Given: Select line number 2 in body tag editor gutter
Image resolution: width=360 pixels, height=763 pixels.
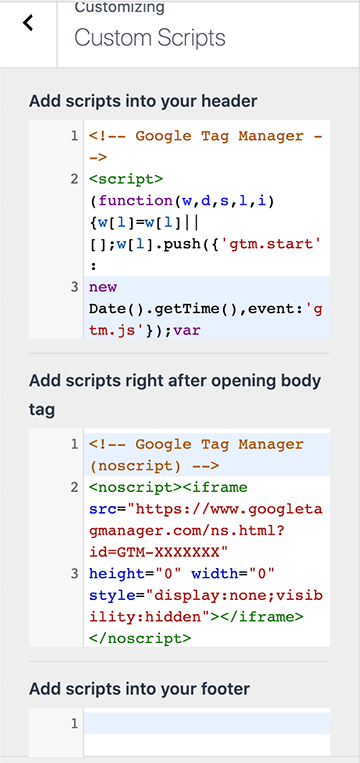Looking at the screenshot, I should [74, 487].
